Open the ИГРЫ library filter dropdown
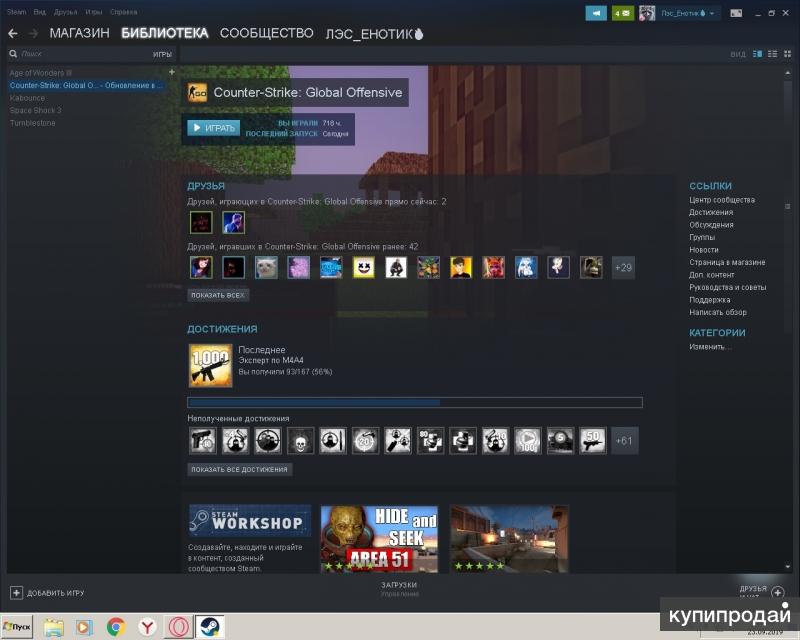The image size is (800, 640). coord(162,54)
